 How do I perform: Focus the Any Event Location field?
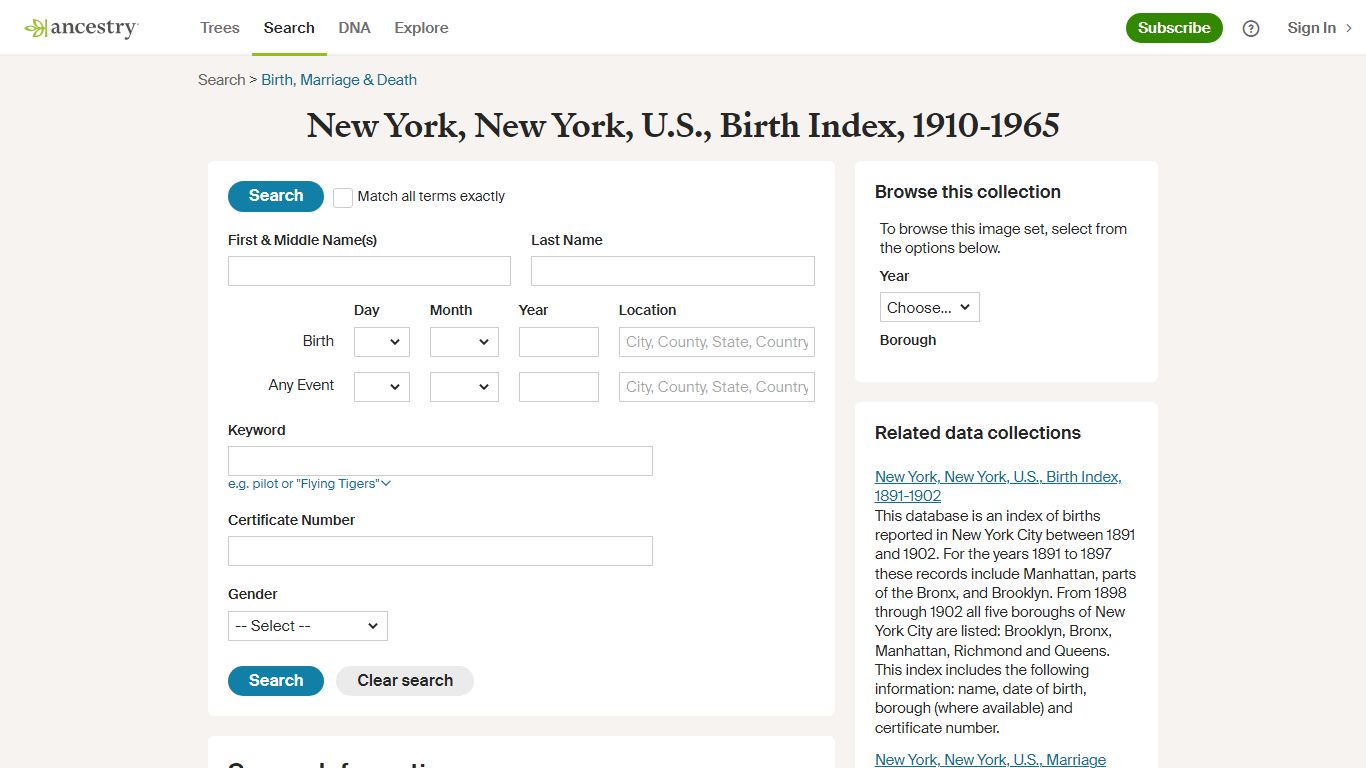pyautogui.click(x=717, y=387)
